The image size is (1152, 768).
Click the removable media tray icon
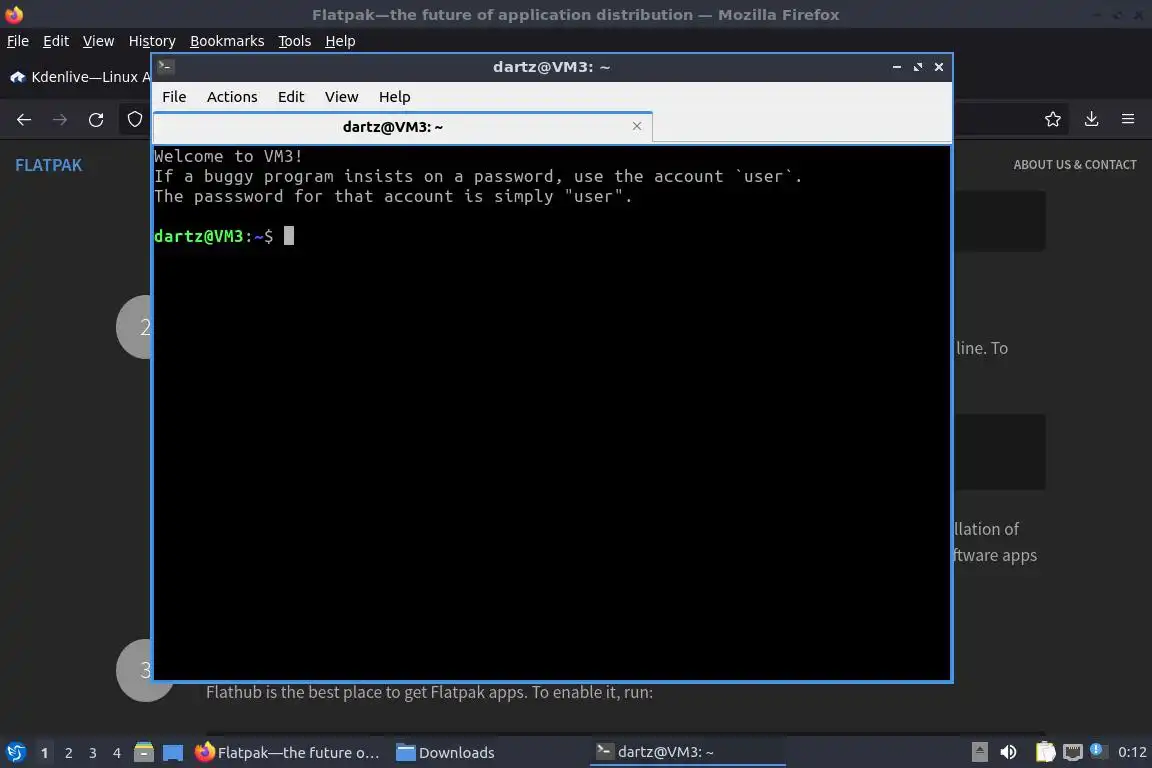click(980, 752)
